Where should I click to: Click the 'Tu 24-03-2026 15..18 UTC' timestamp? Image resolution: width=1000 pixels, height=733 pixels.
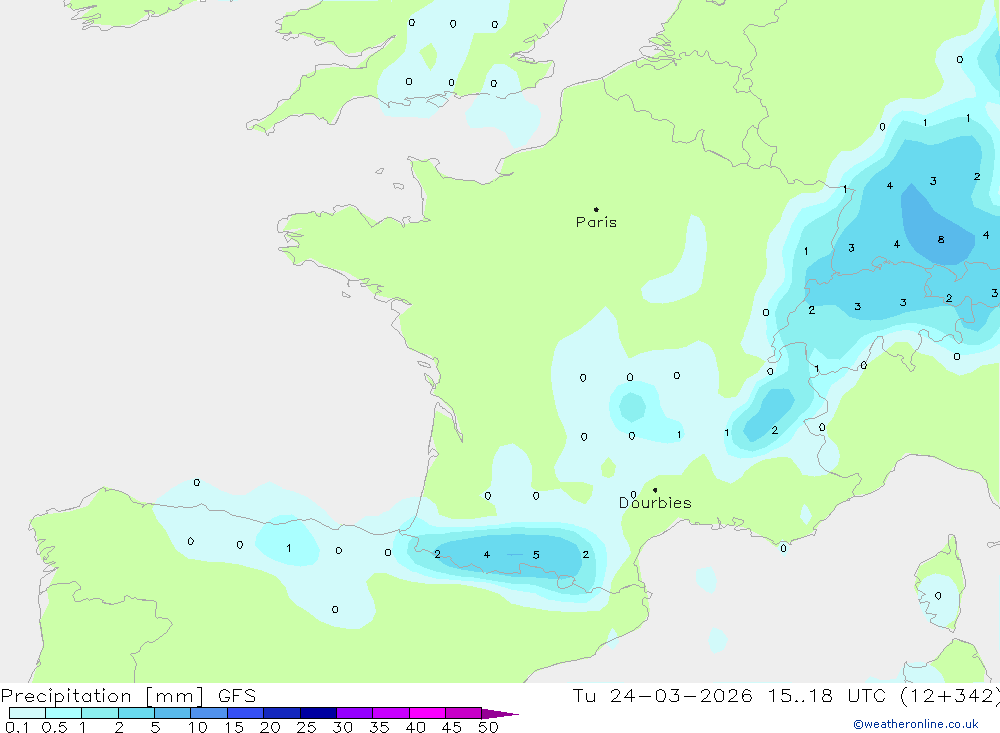[x=732, y=695]
